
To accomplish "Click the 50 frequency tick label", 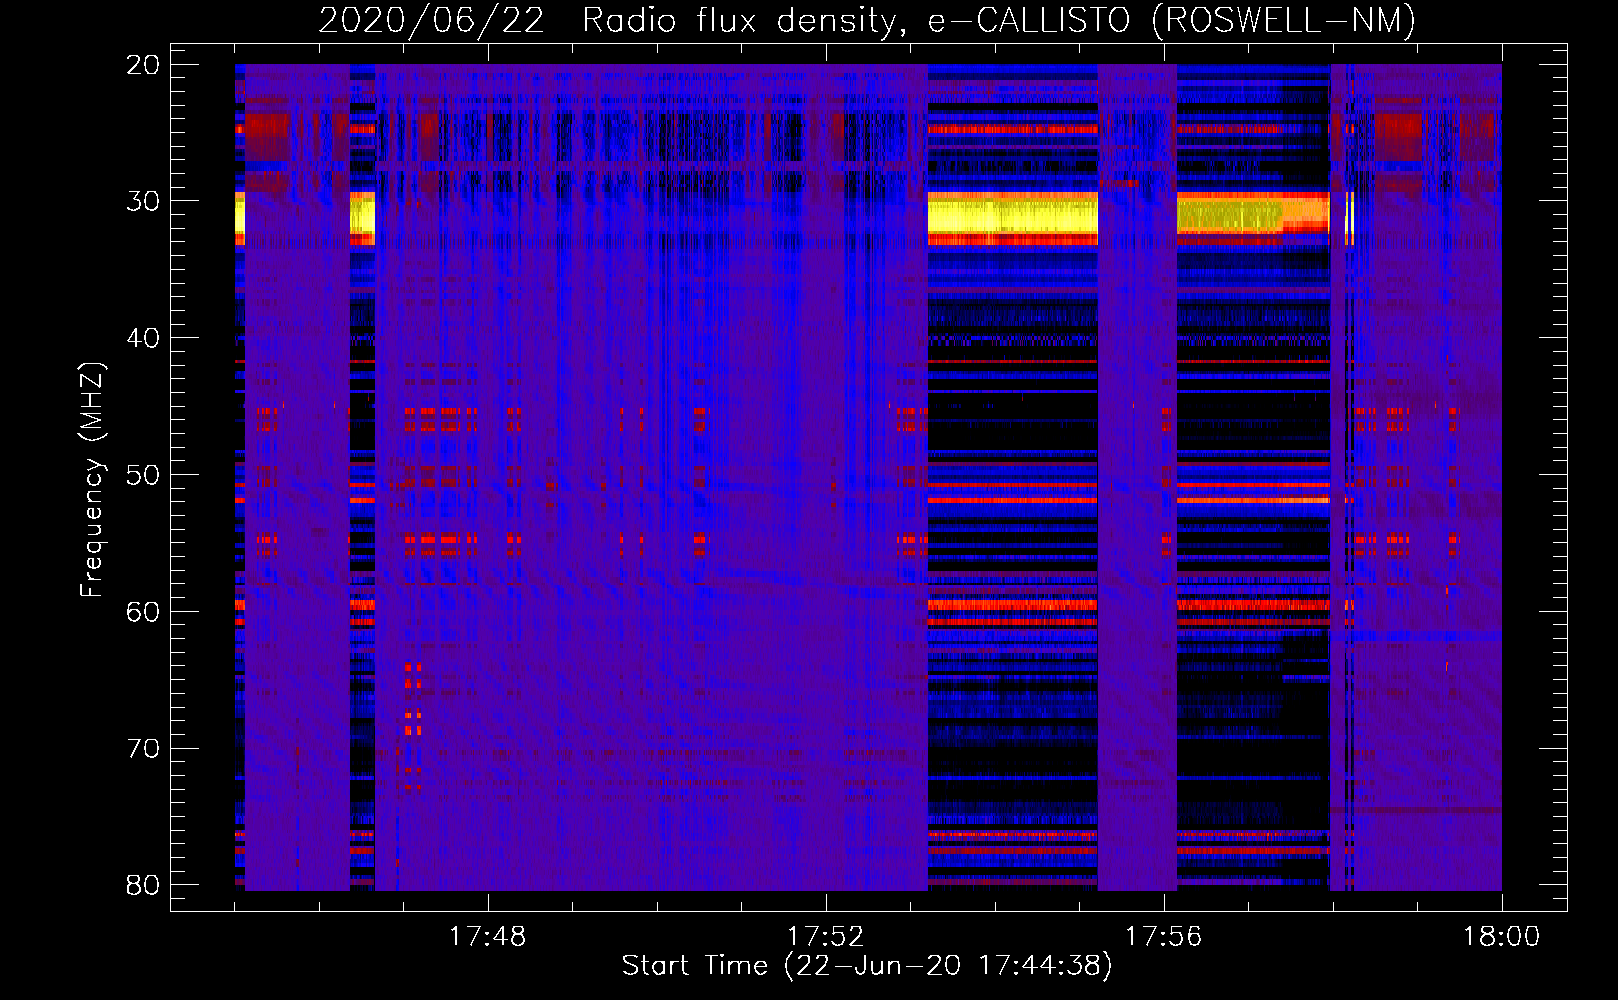I will (143, 475).
